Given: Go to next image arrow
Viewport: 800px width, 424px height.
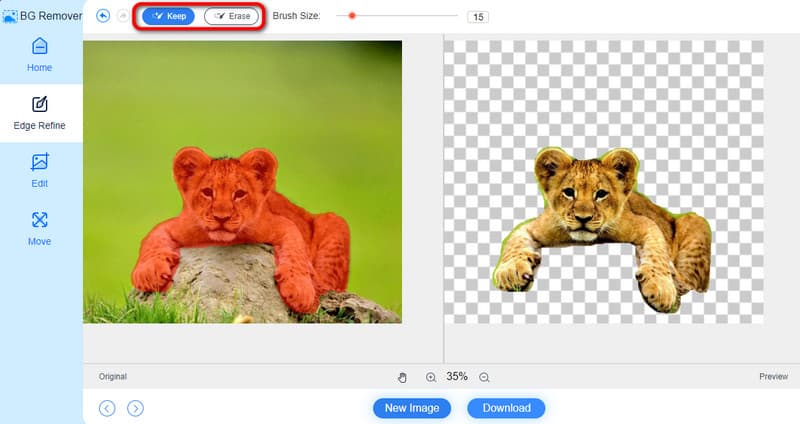Looking at the screenshot, I should [136, 408].
